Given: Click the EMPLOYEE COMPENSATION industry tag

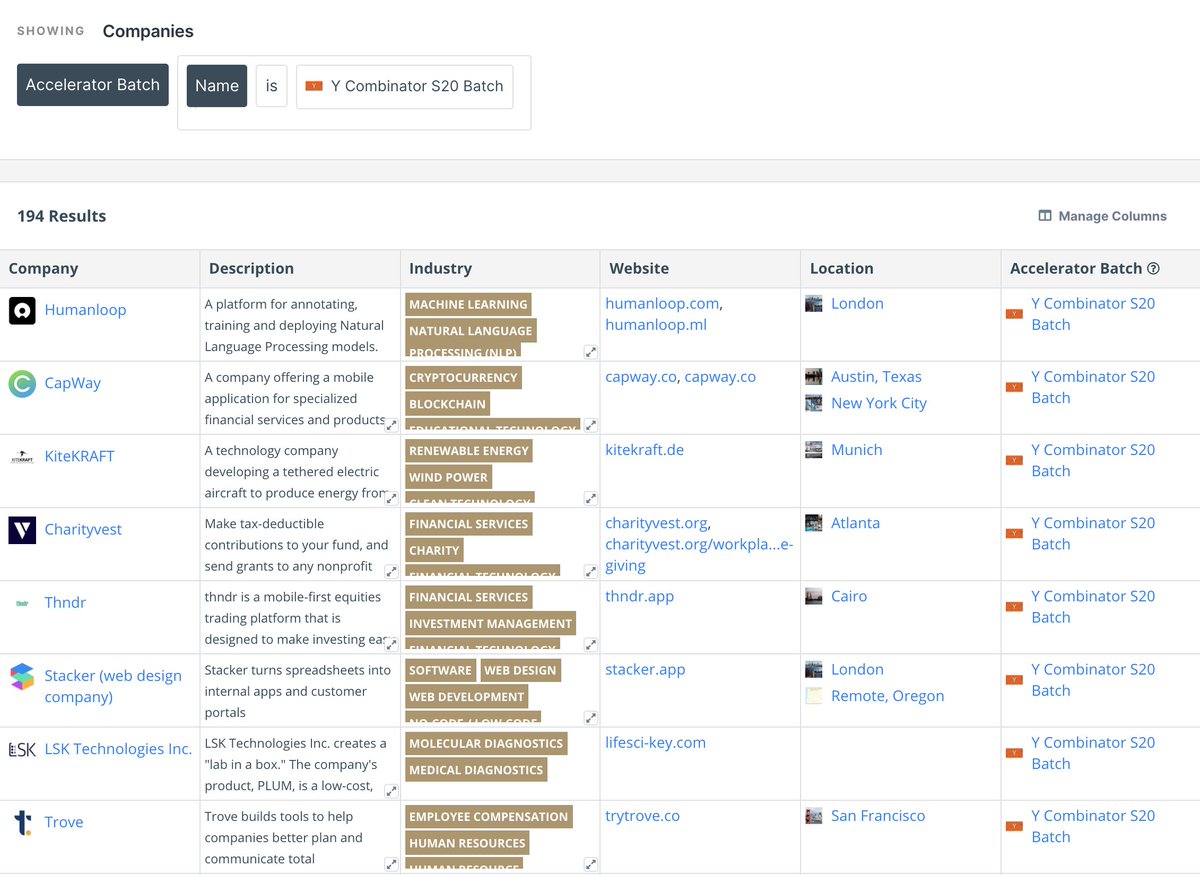Looking at the screenshot, I should (488, 816).
